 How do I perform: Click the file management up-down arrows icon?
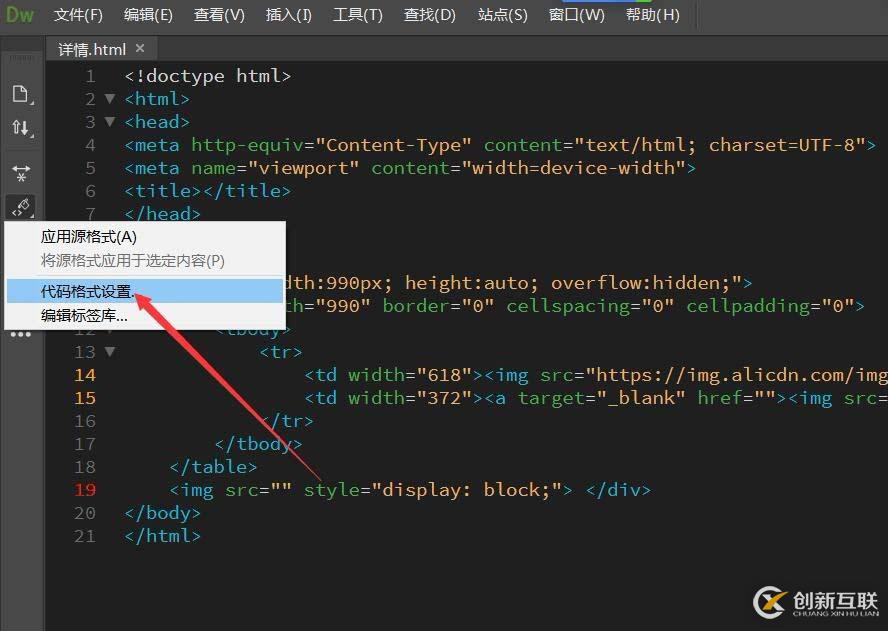pyautogui.click(x=22, y=128)
